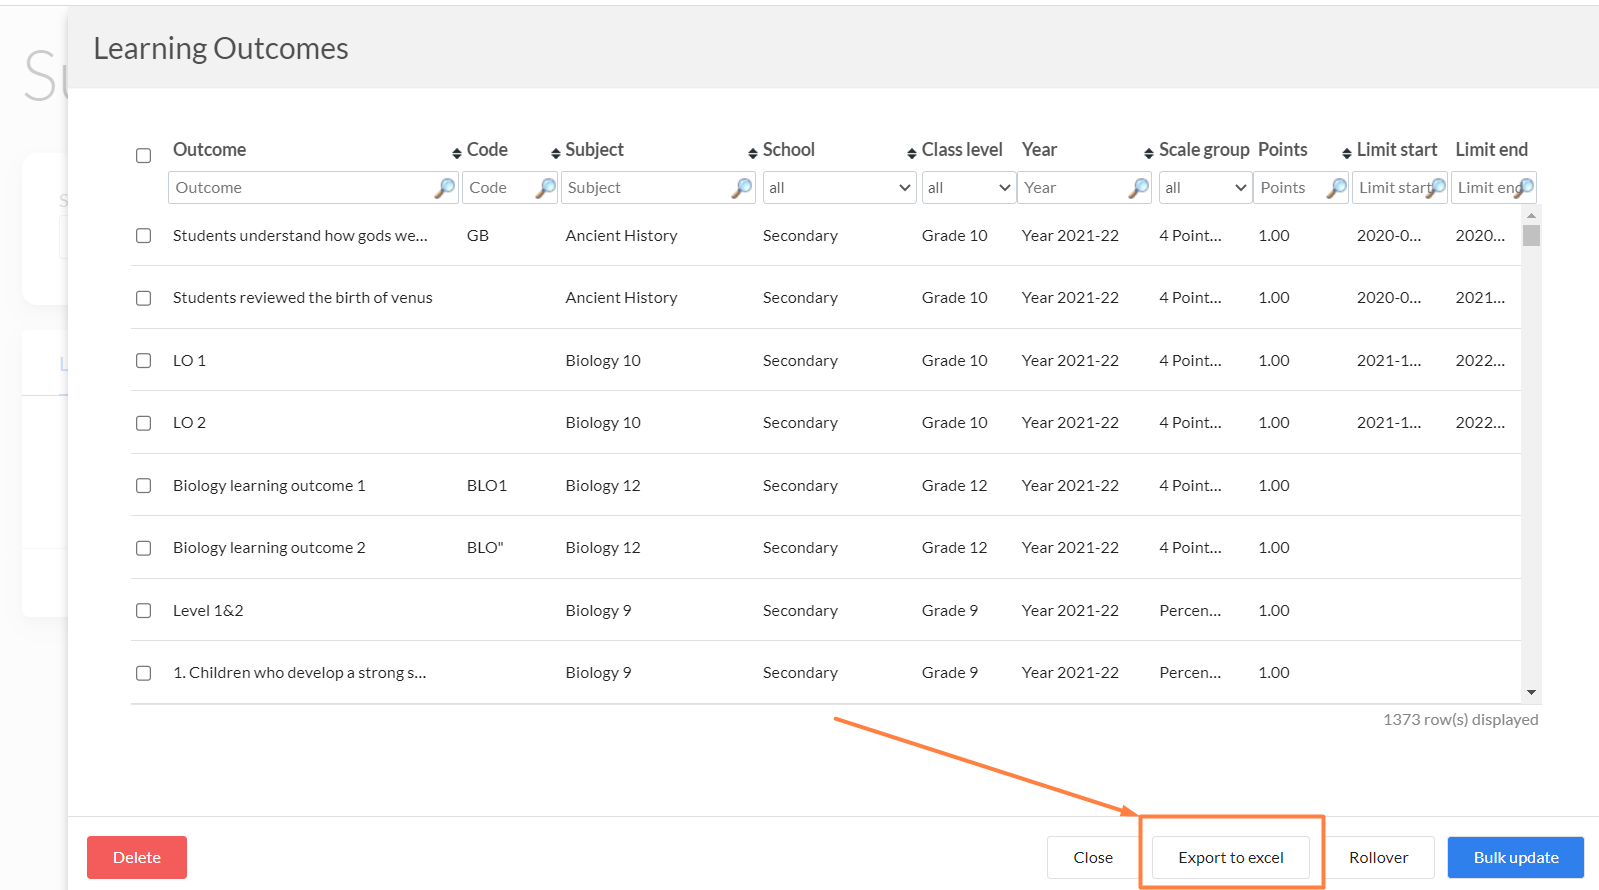
Task: Click magnifier icon in Subject filter
Action: click(x=742, y=188)
